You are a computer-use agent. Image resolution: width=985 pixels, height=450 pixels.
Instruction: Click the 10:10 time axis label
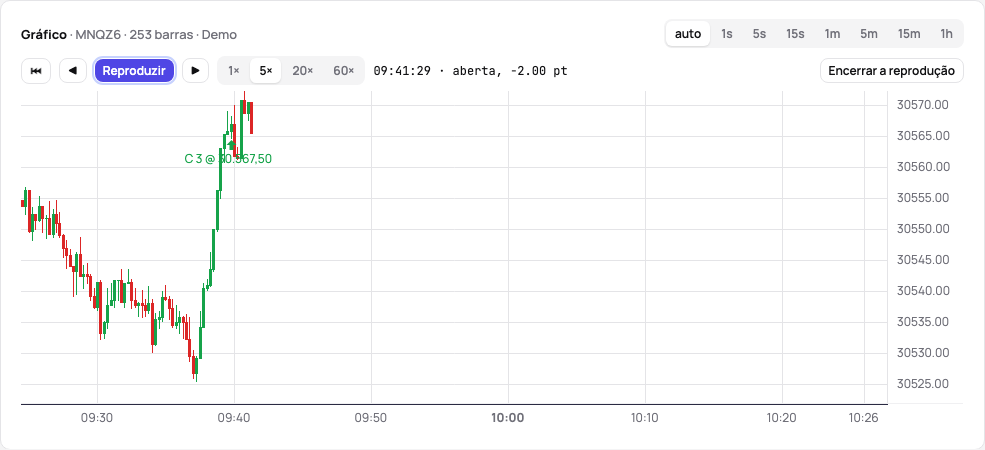(x=645, y=417)
